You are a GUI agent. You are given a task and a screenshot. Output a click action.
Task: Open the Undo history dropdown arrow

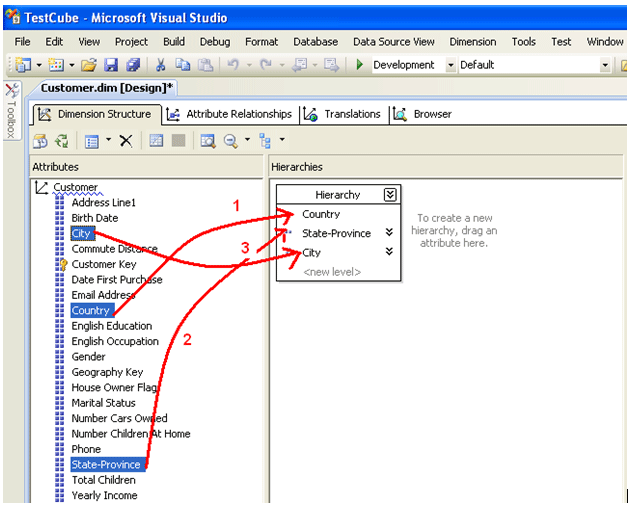pos(249,65)
